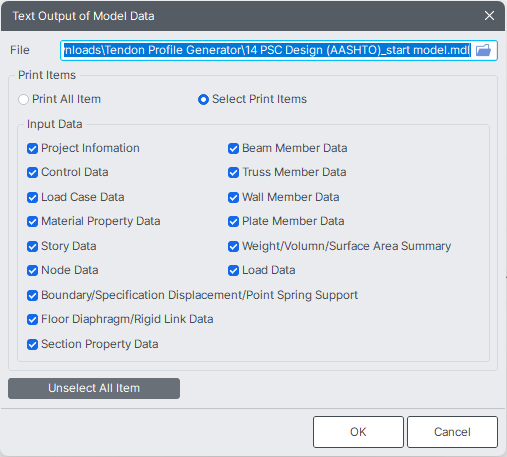
Task: Uncheck the Node Data item
Action: (x=32, y=270)
